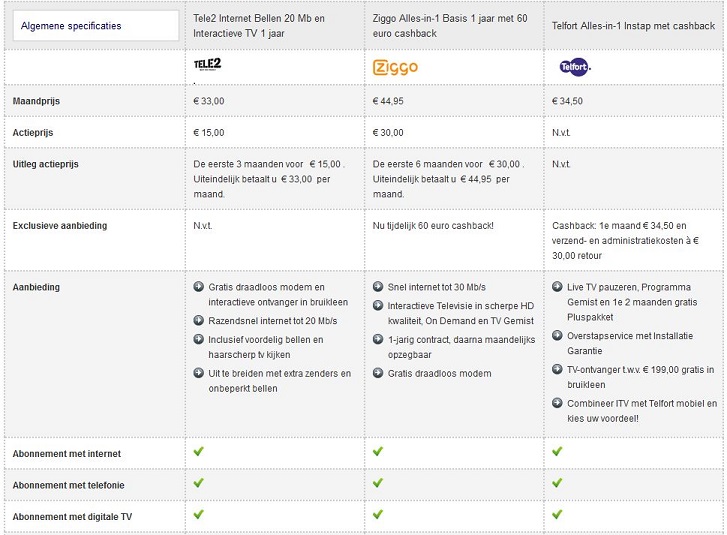Click arrow bullet beside 'Live TV pauzeren'
This screenshot has width=727, height=535.
pos(557,287)
